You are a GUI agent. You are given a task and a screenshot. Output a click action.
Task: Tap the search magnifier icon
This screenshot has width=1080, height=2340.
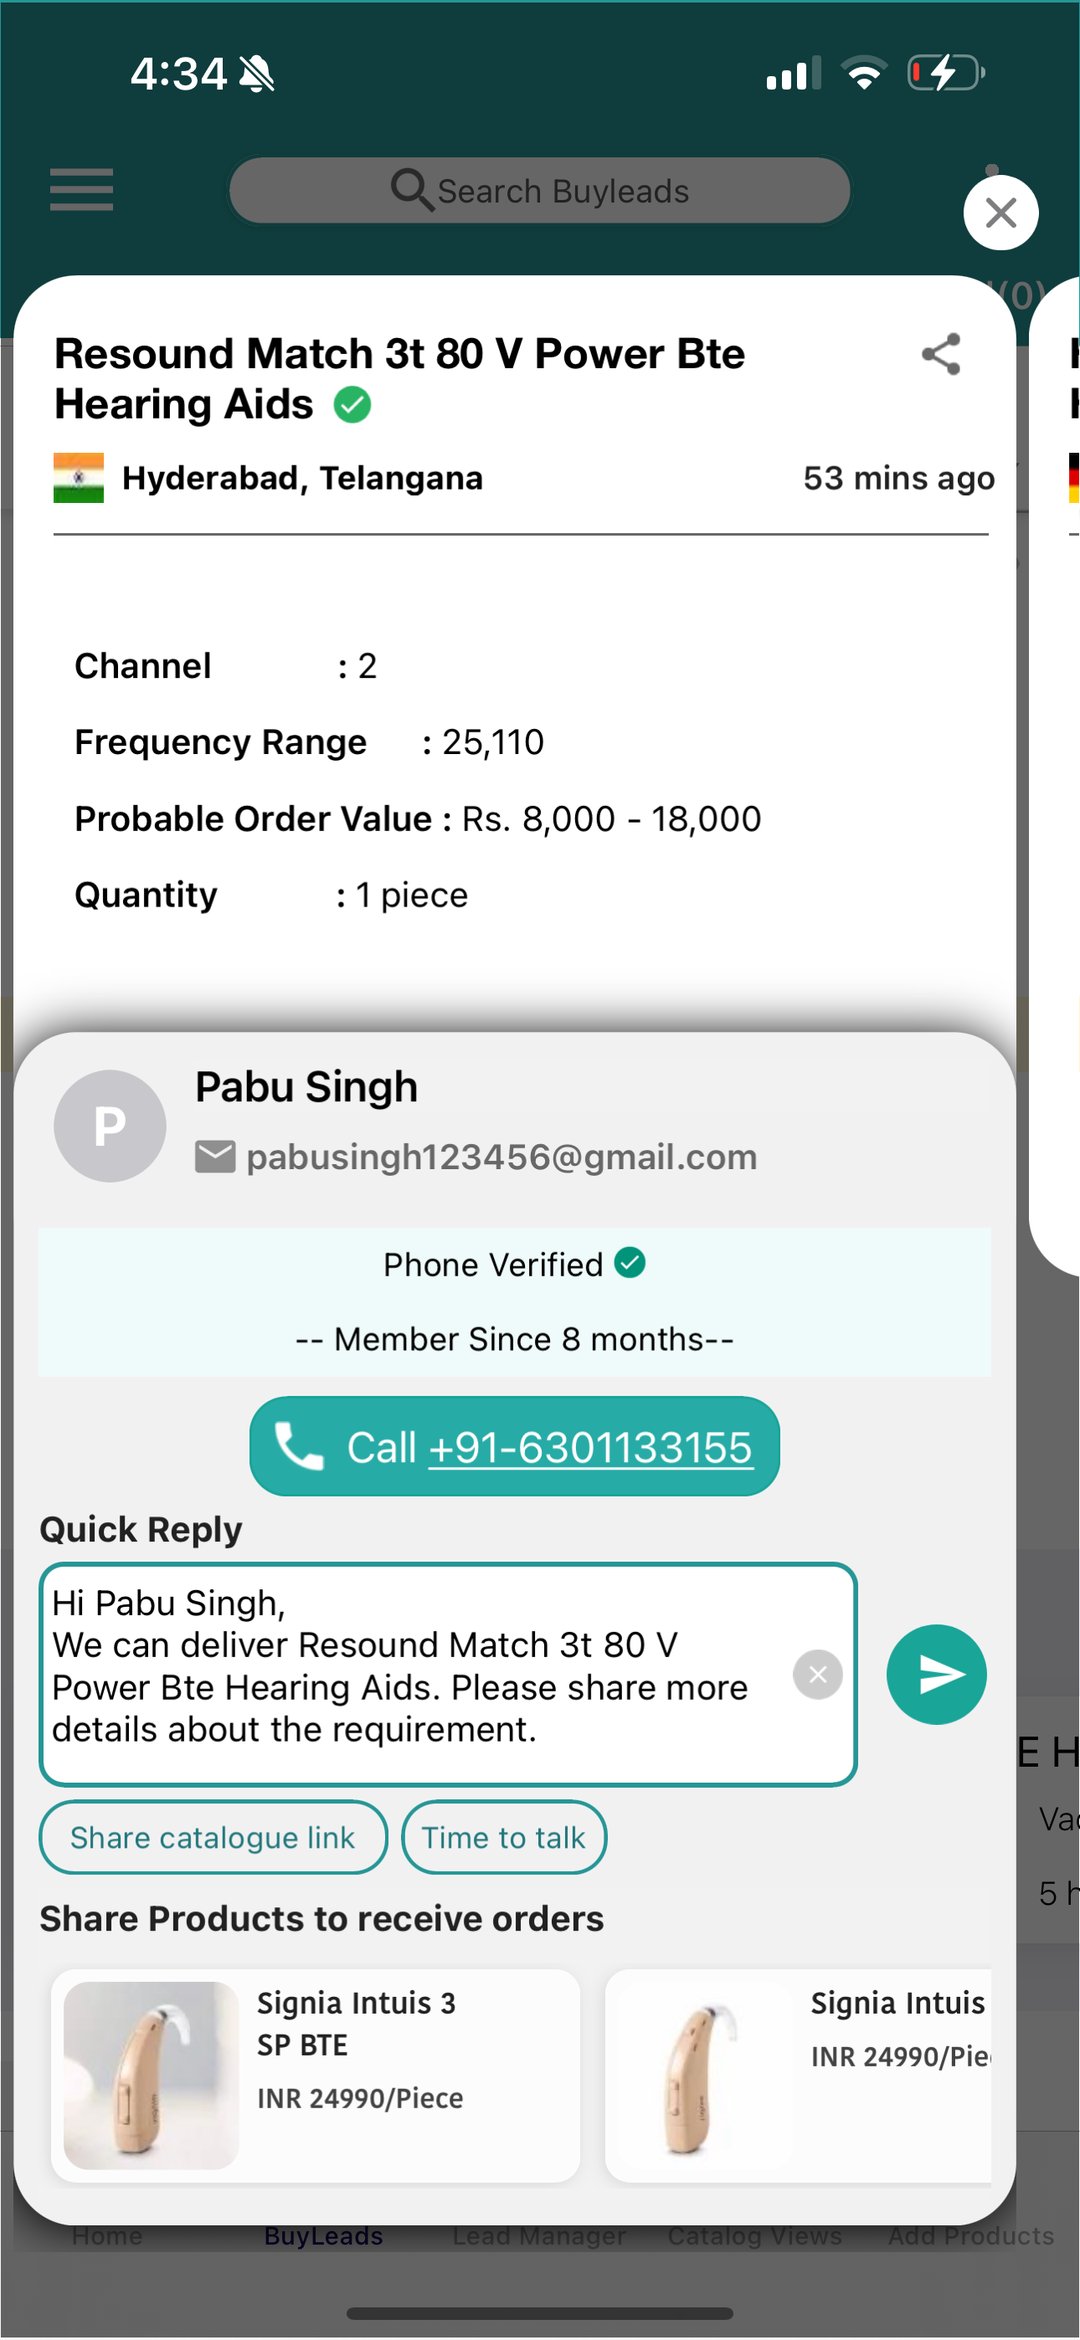pos(411,189)
